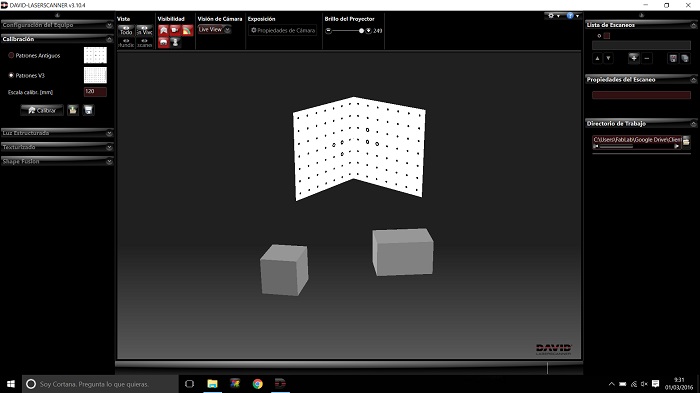Toggle projector beam visibility icon
The image size is (700, 393).
[187, 30]
